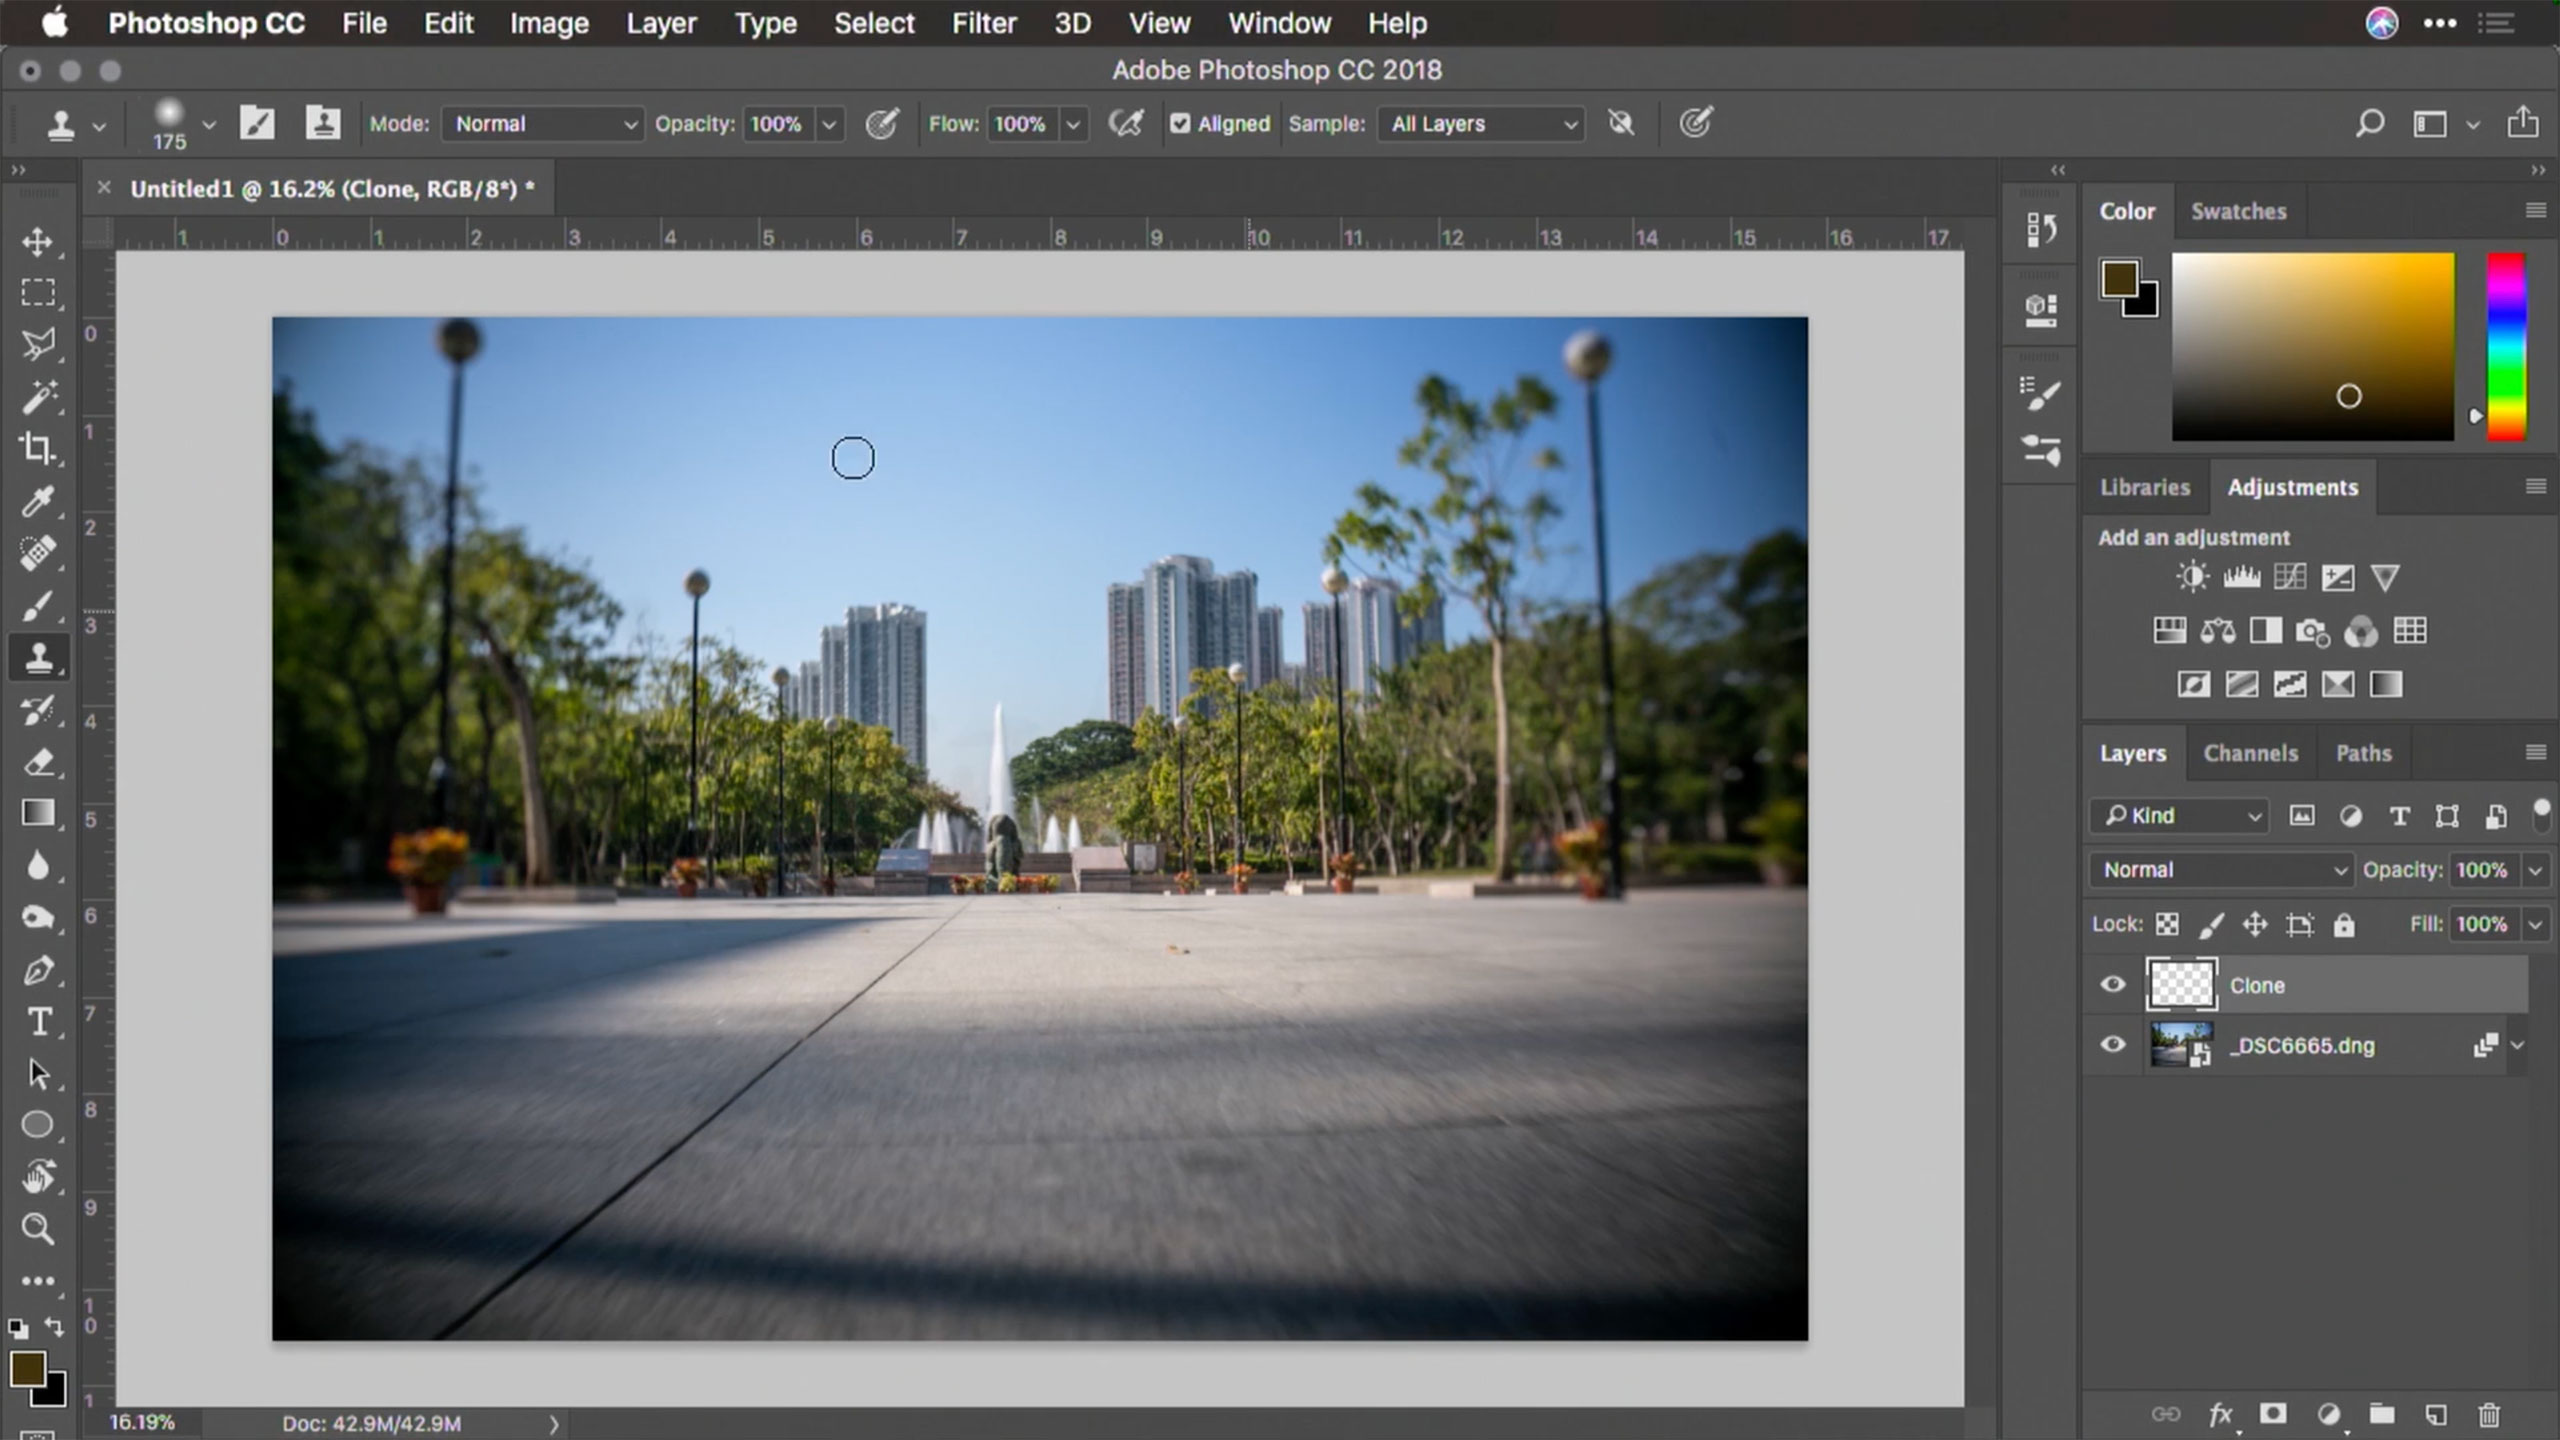Select the Eyedropper tool
The height and width of the screenshot is (1440, 2560).
[x=38, y=501]
